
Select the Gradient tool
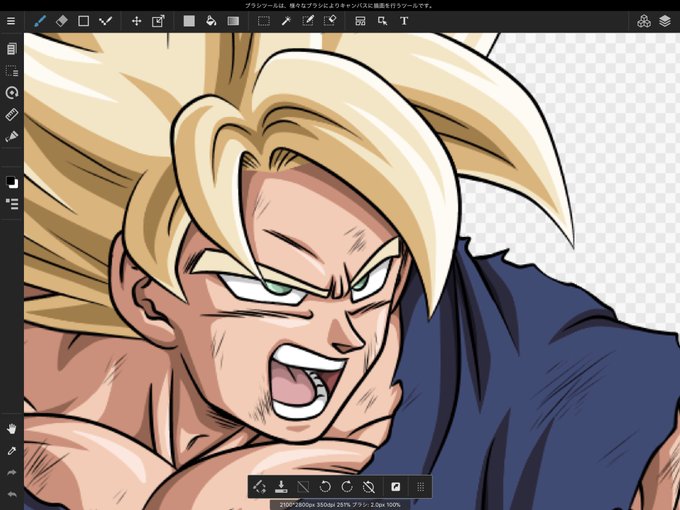click(233, 21)
